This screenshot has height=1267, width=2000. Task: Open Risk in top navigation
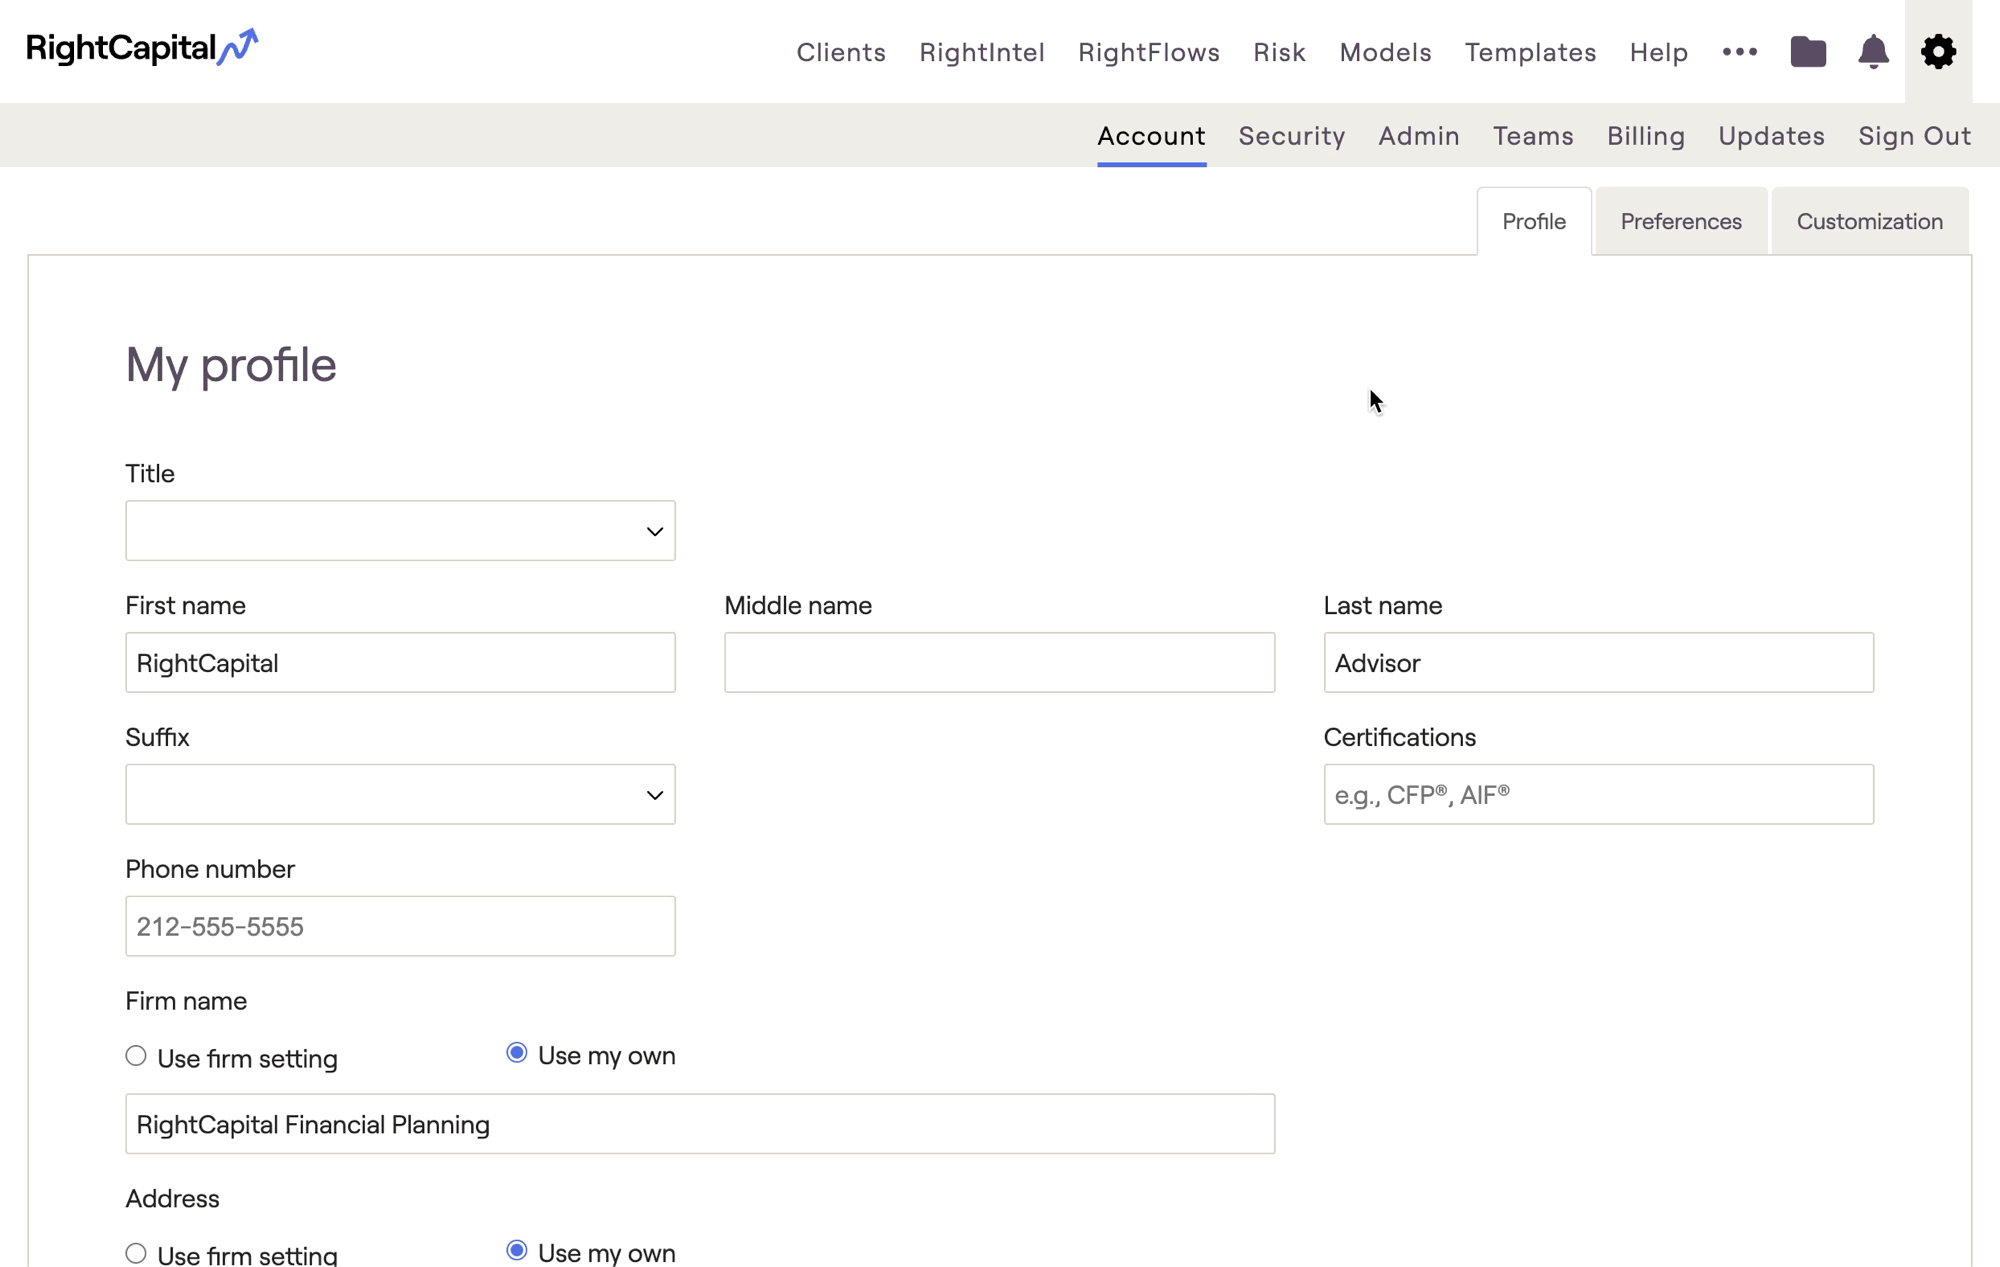pyautogui.click(x=1280, y=52)
